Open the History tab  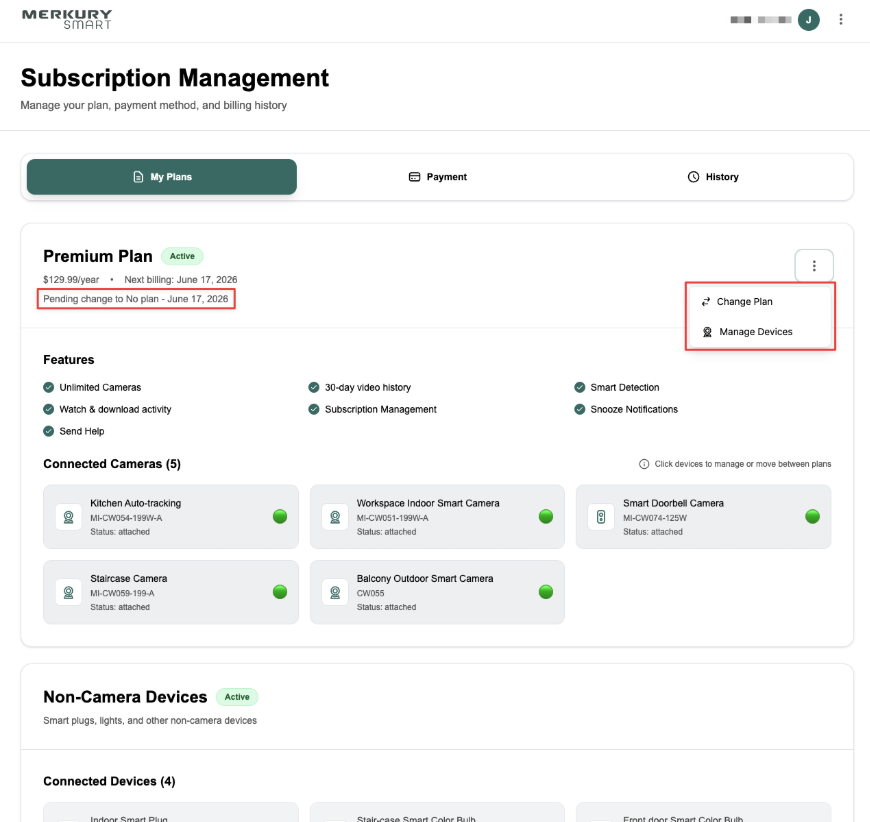point(712,177)
